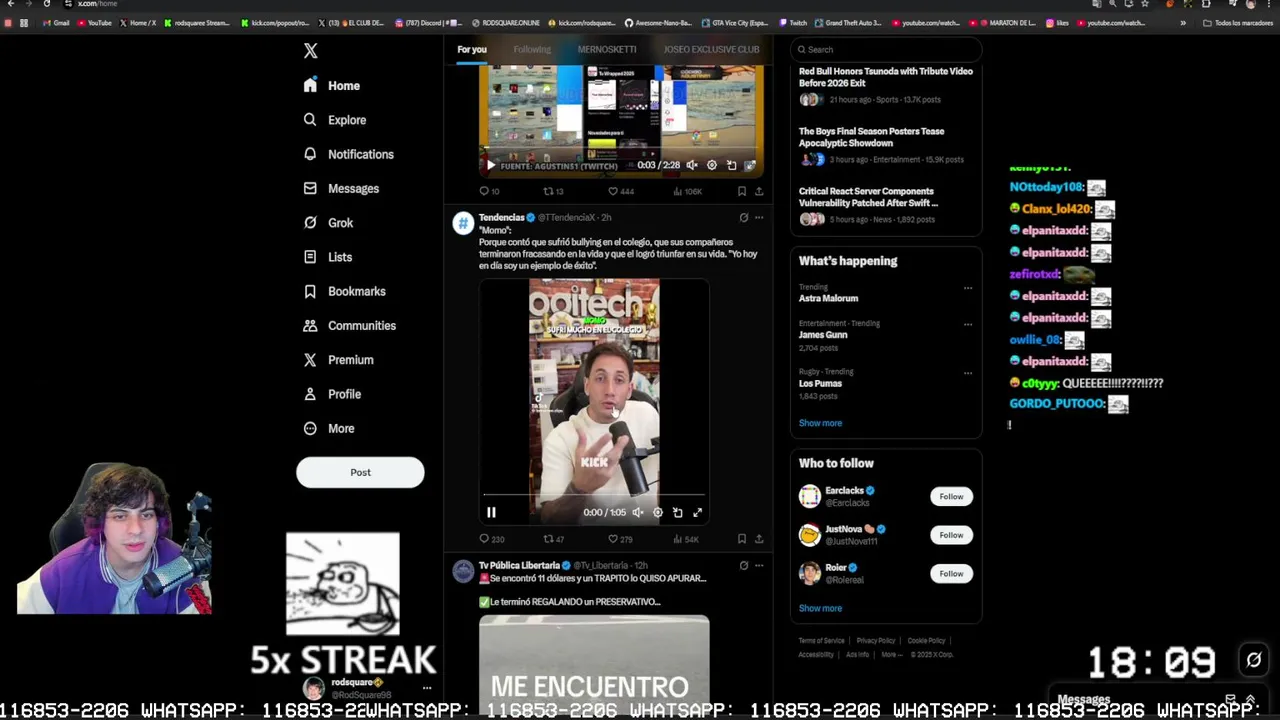Share the Tendencias tweet

pos(759,539)
